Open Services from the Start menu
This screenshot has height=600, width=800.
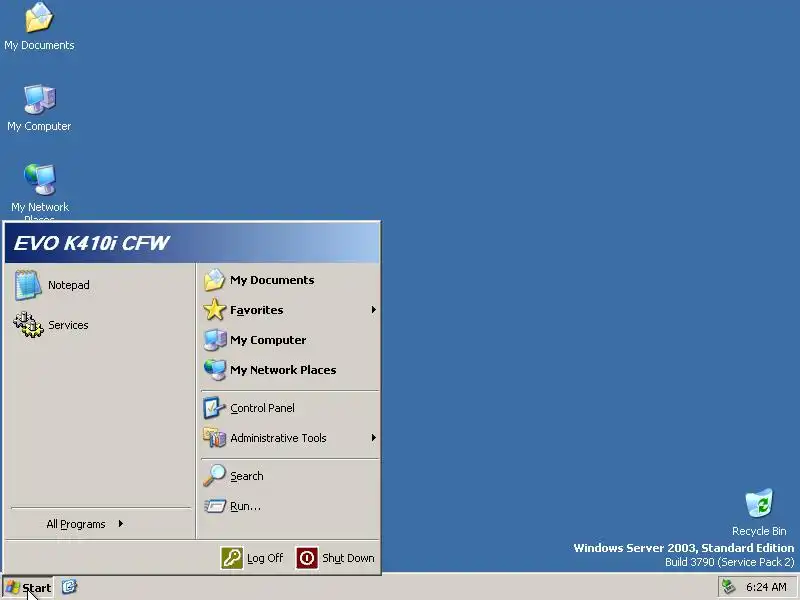pos(100,325)
